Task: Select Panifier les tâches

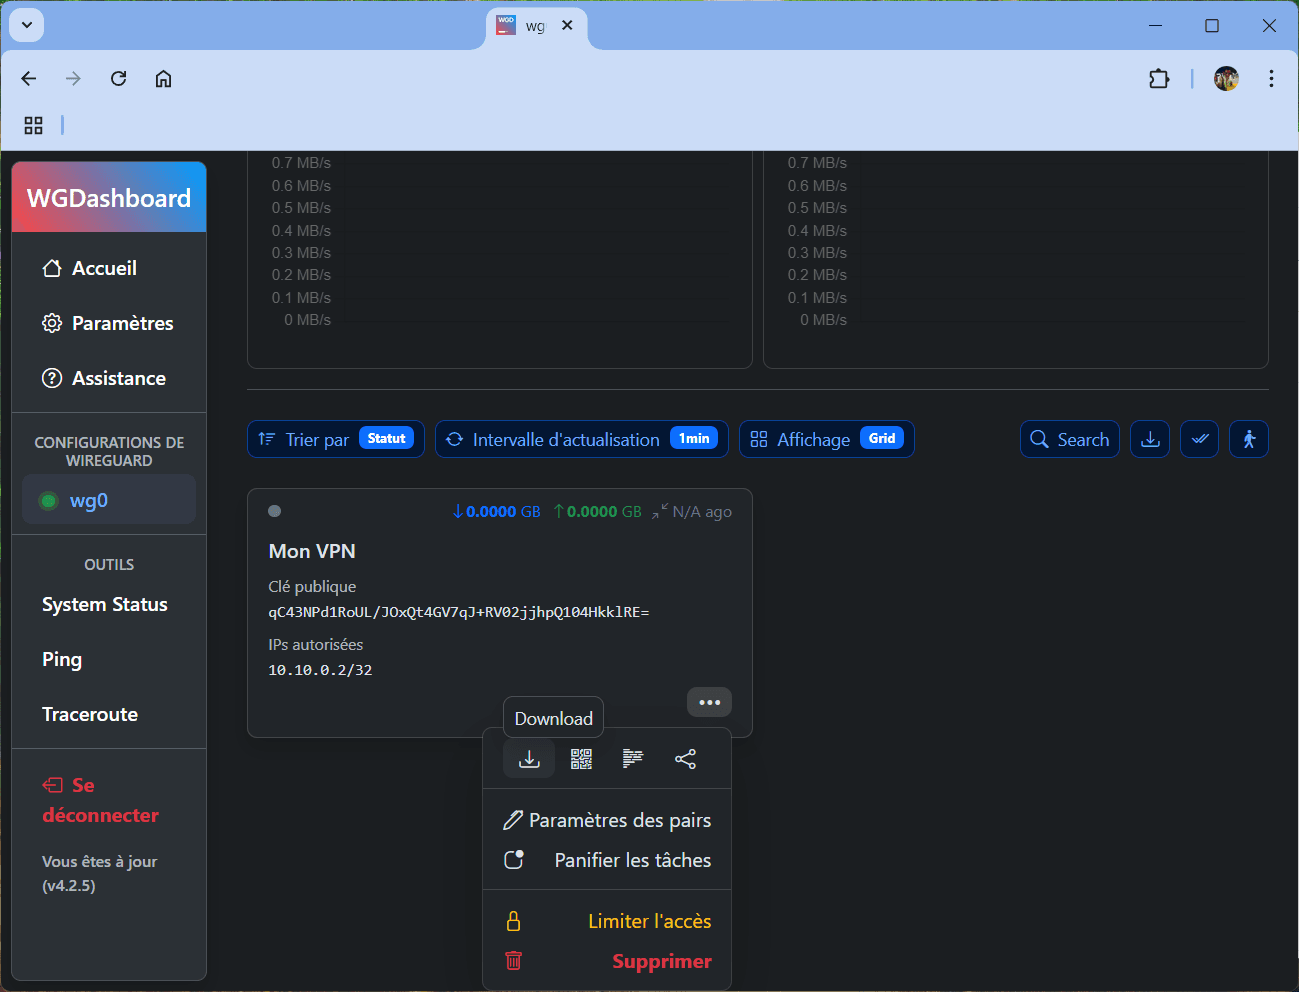Action: pos(607,860)
